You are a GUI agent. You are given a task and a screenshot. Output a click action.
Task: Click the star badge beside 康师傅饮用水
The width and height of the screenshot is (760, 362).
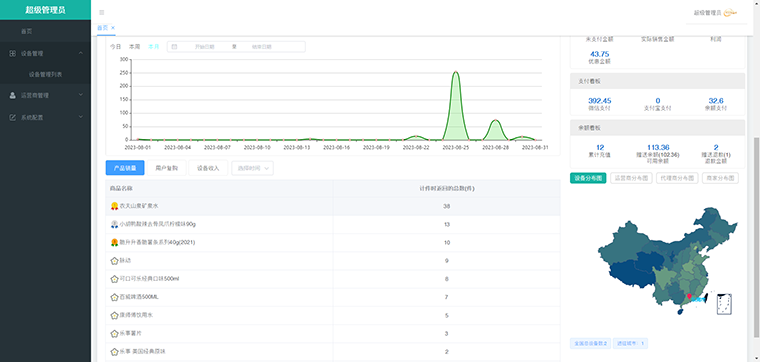[114, 315]
